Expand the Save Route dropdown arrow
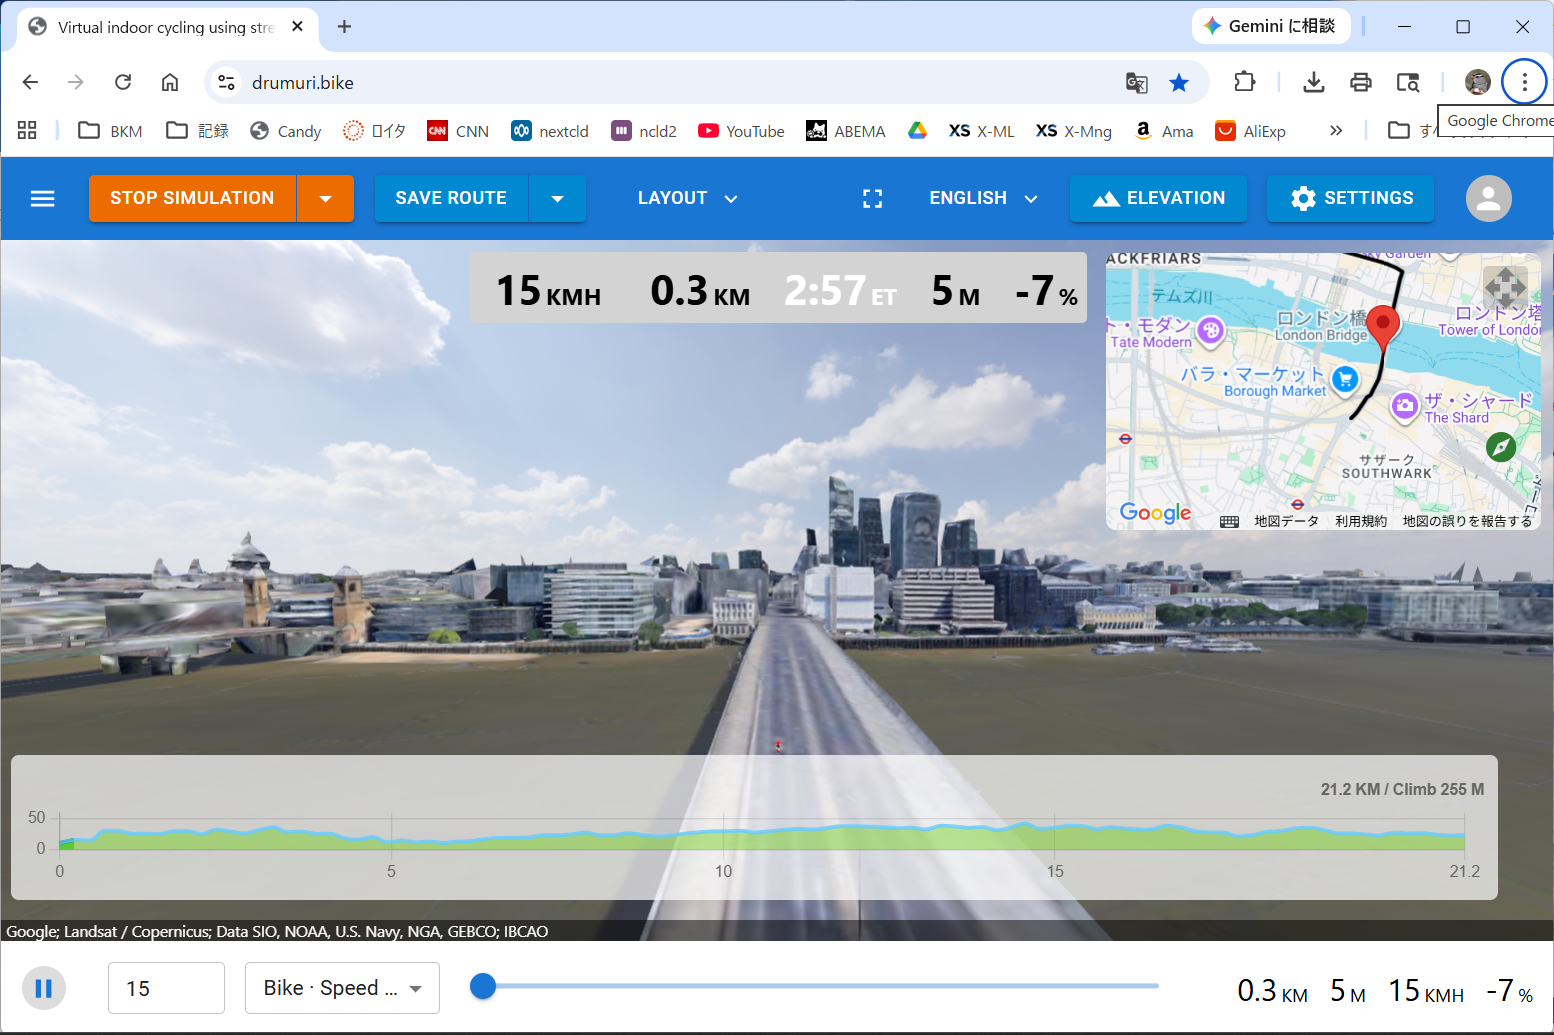Viewport: 1554px width, 1035px height. 557,198
